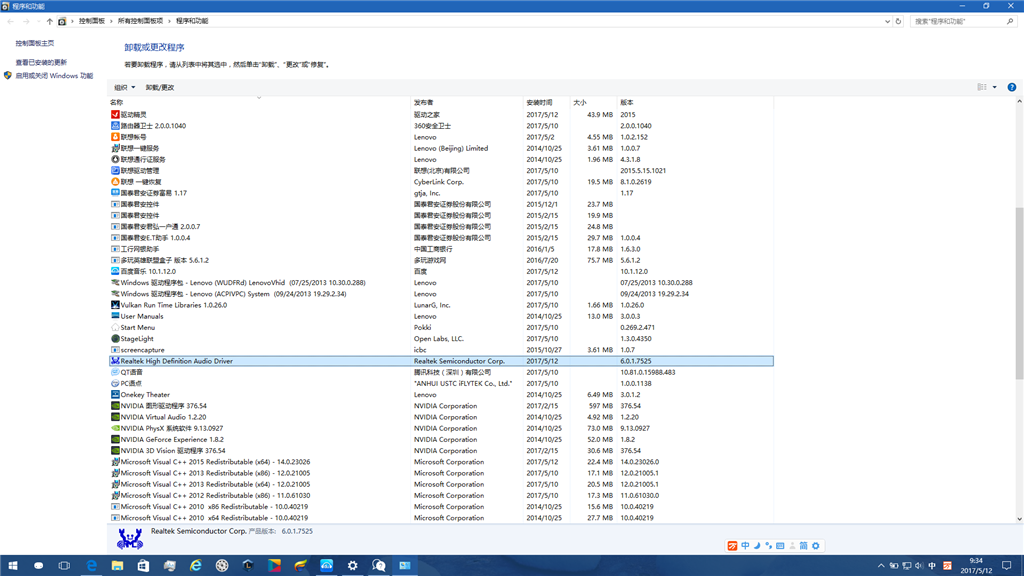Image resolution: width=1024 pixels, height=576 pixels.
Task: Click the large Realtek crab logo in details pane
Action: coord(130,539)
